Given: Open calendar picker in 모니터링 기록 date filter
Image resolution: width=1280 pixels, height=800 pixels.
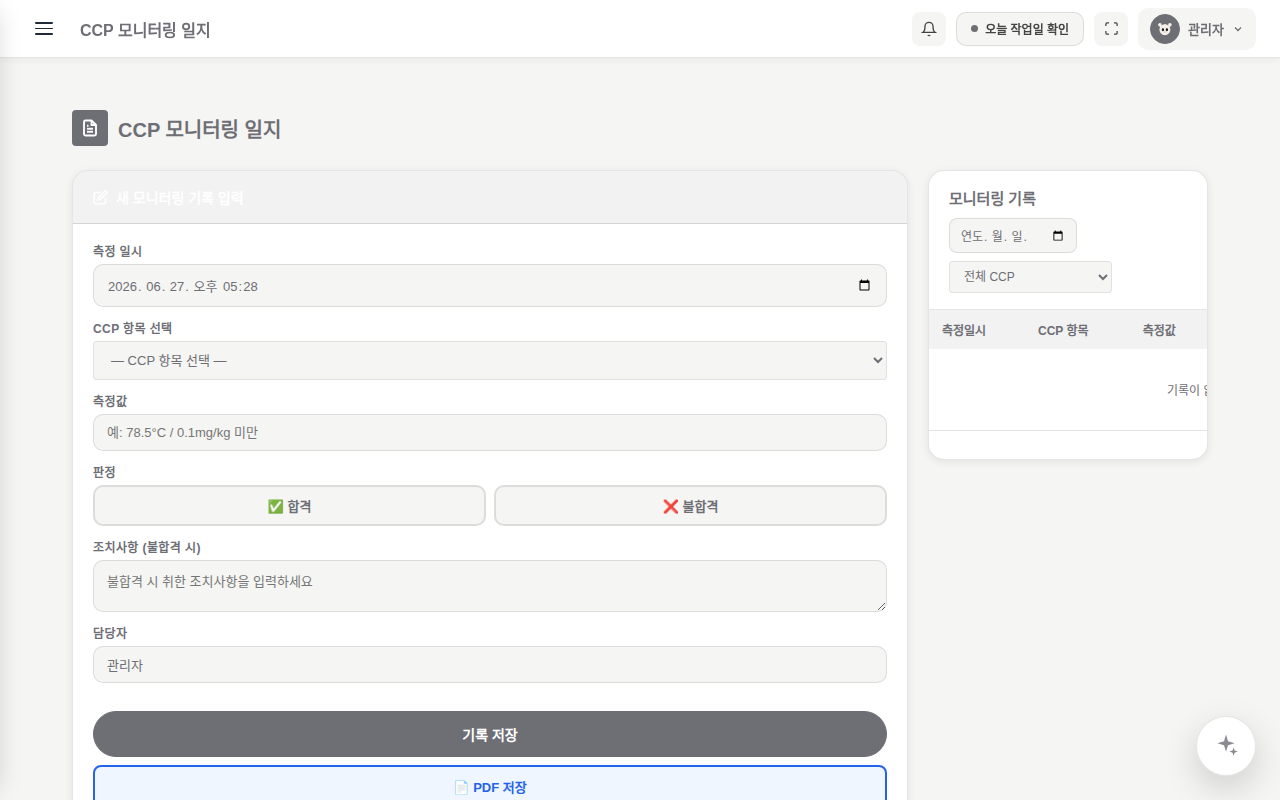Looking at the screenshot, I should point(1058,236).
